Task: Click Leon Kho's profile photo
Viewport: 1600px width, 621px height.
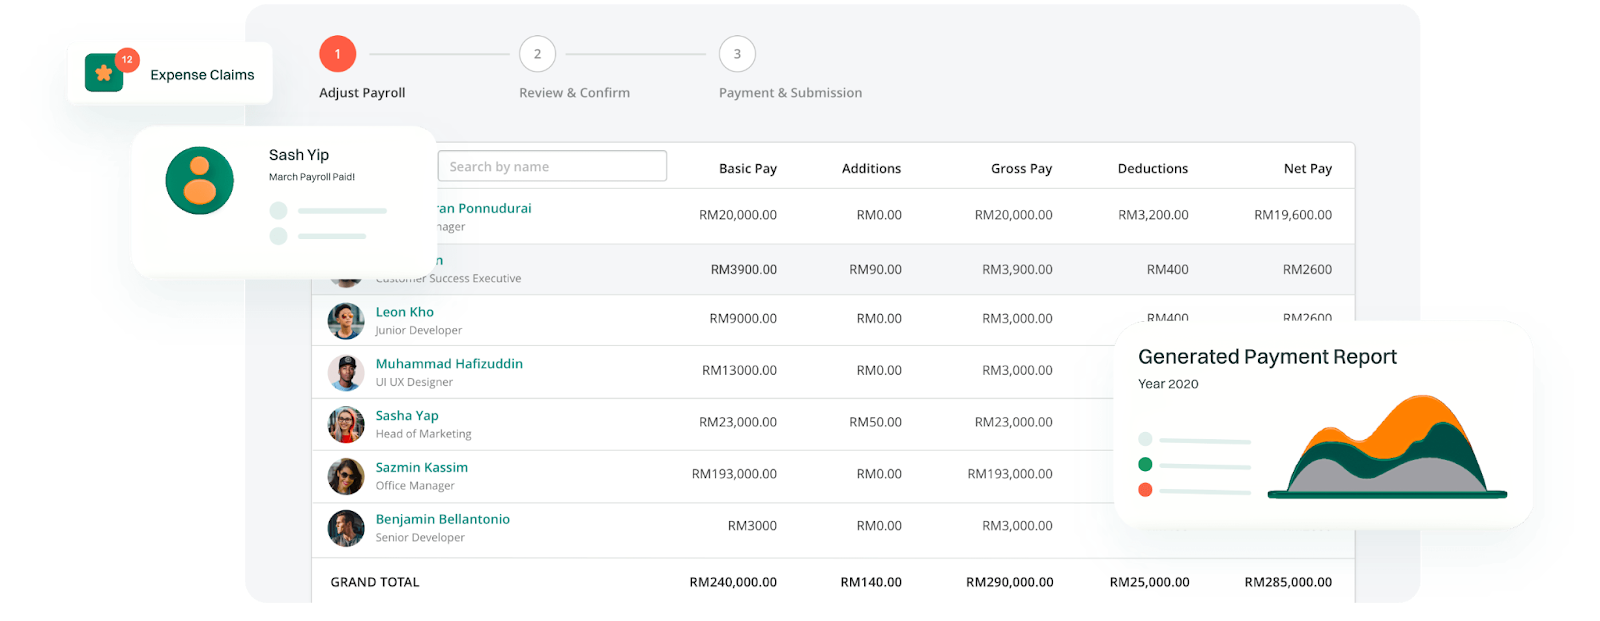Action: 346,321
